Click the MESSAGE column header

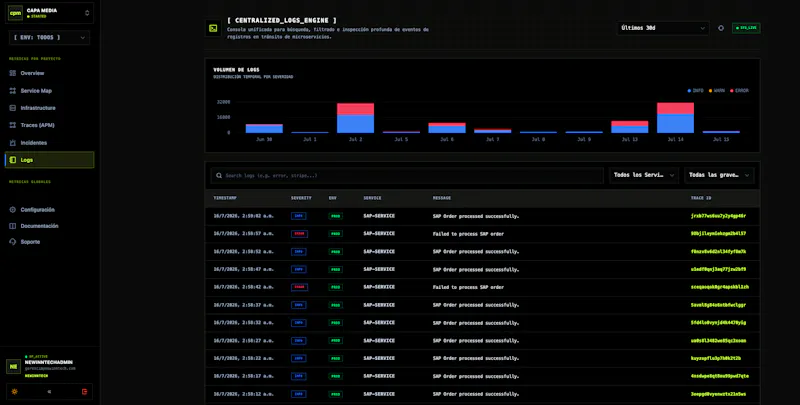point(442,198)
